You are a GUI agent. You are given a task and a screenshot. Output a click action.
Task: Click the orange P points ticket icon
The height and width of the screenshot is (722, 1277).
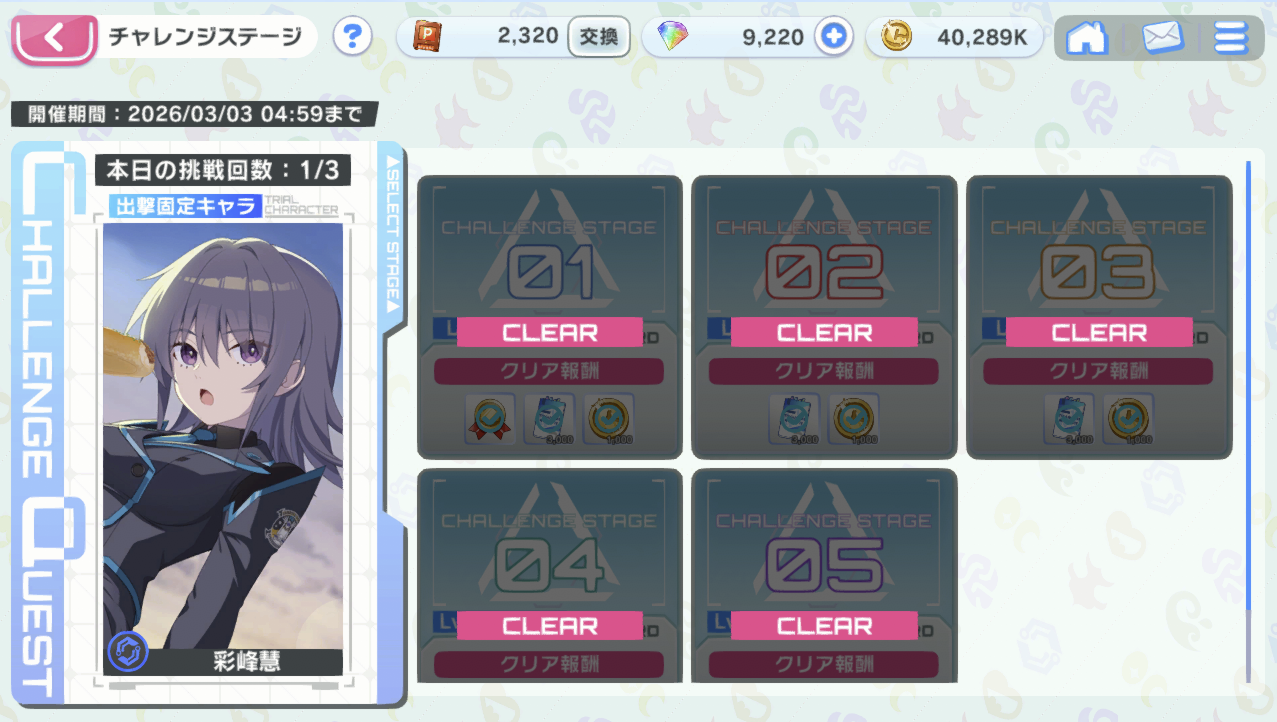[428, 37]
